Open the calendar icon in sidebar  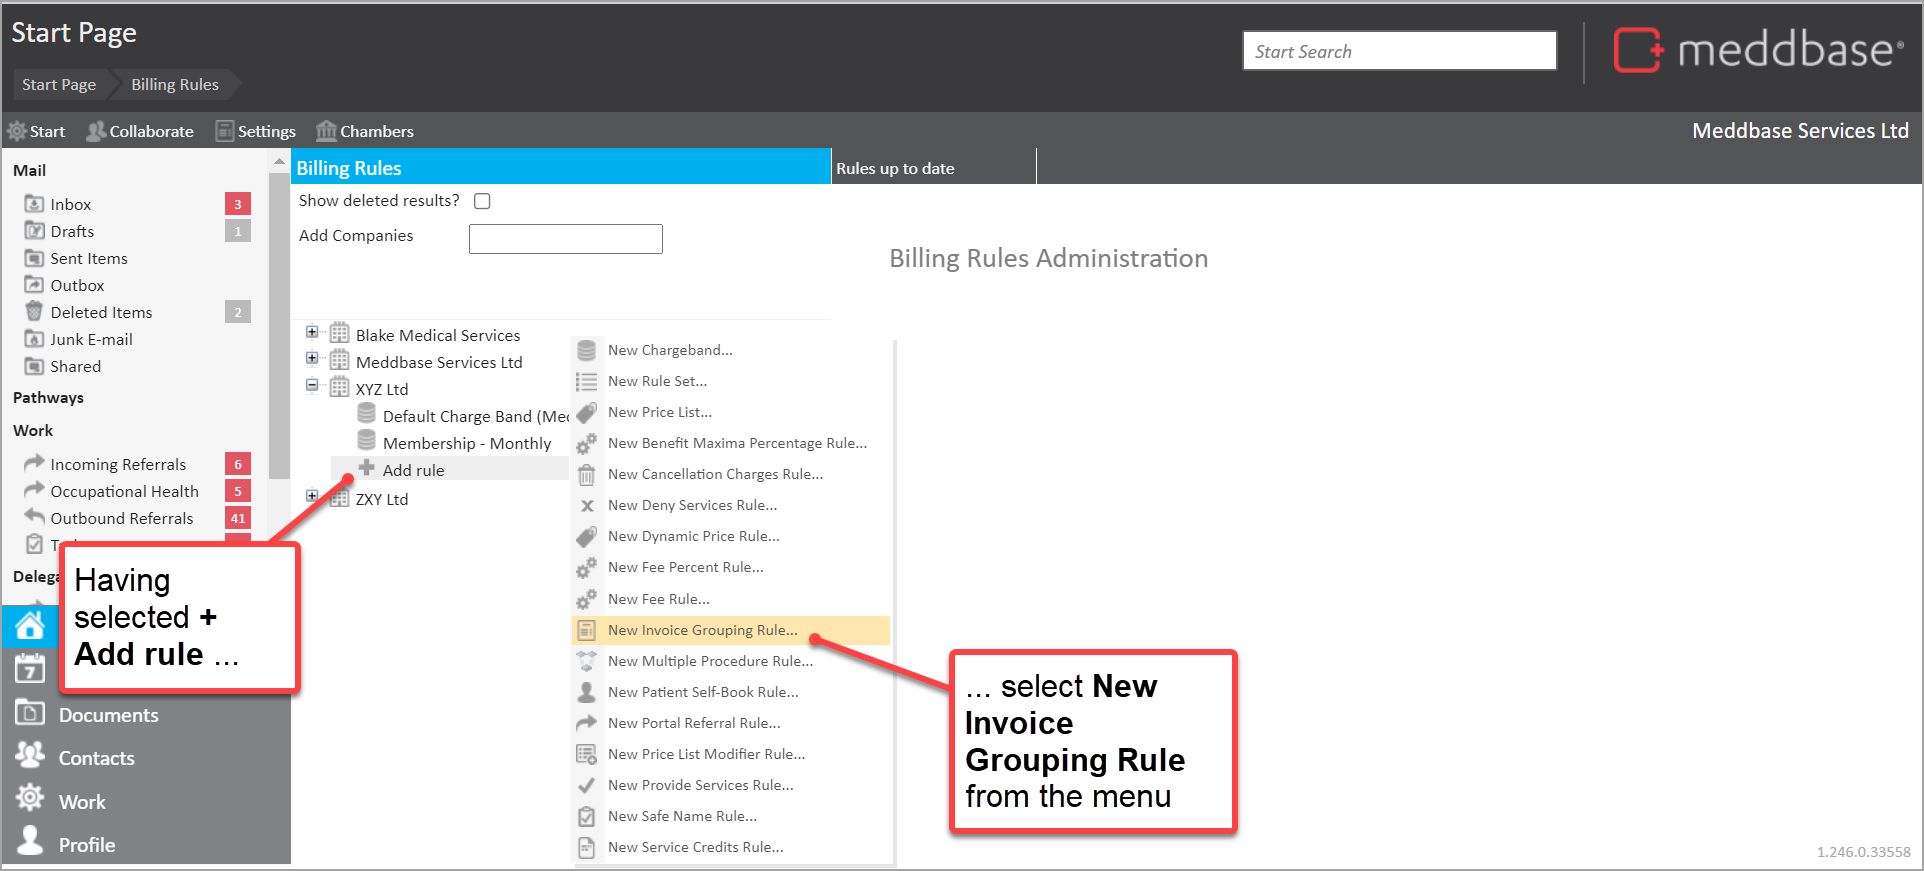pyautogui.click(x=29, y=669)
